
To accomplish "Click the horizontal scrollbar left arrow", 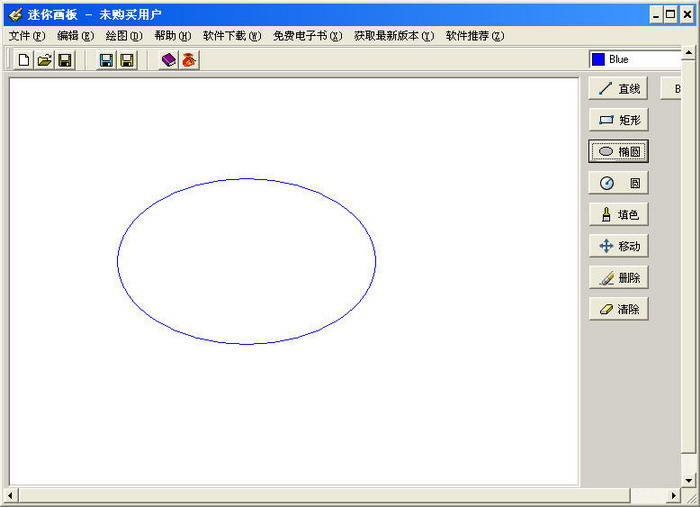I will (x=11, y=495).
